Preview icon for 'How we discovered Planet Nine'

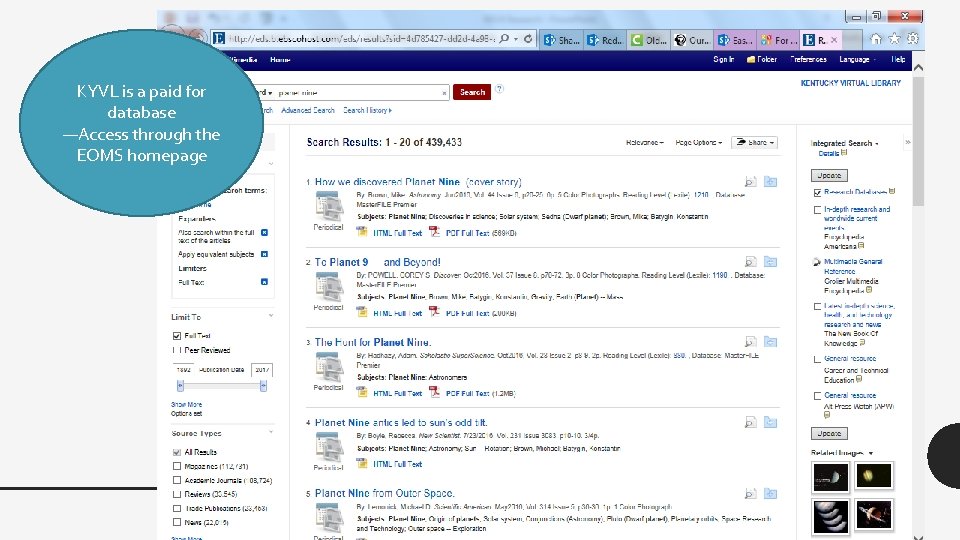(x=750, y=182)
